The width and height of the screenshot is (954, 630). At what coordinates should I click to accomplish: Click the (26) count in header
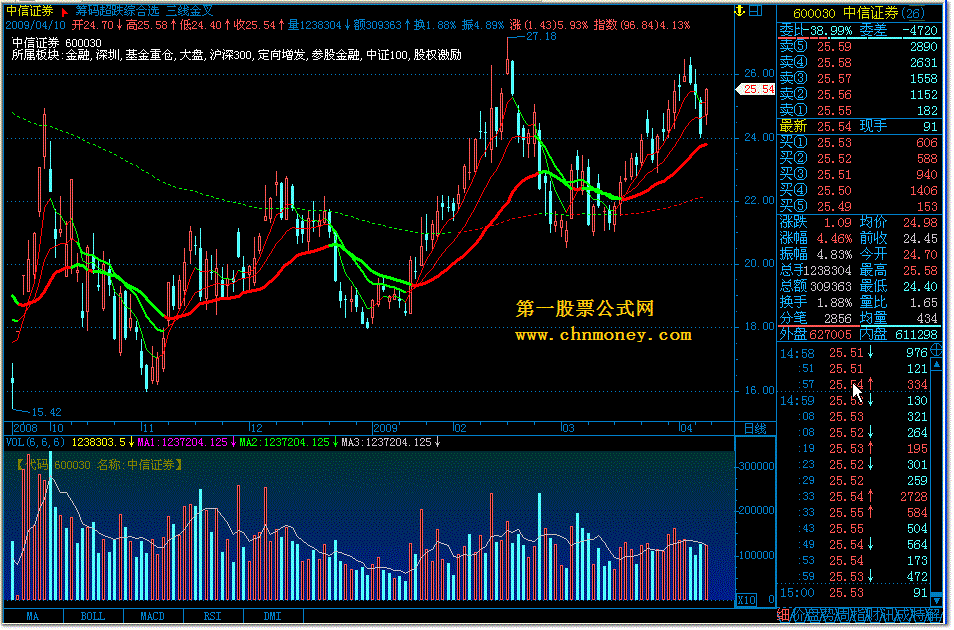point(912,13)
